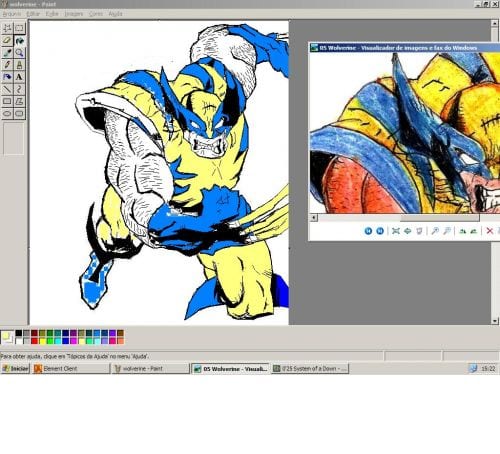Click Best Fit icon in image viewer
Screen dimensions: 500x454
click(396, 231)
